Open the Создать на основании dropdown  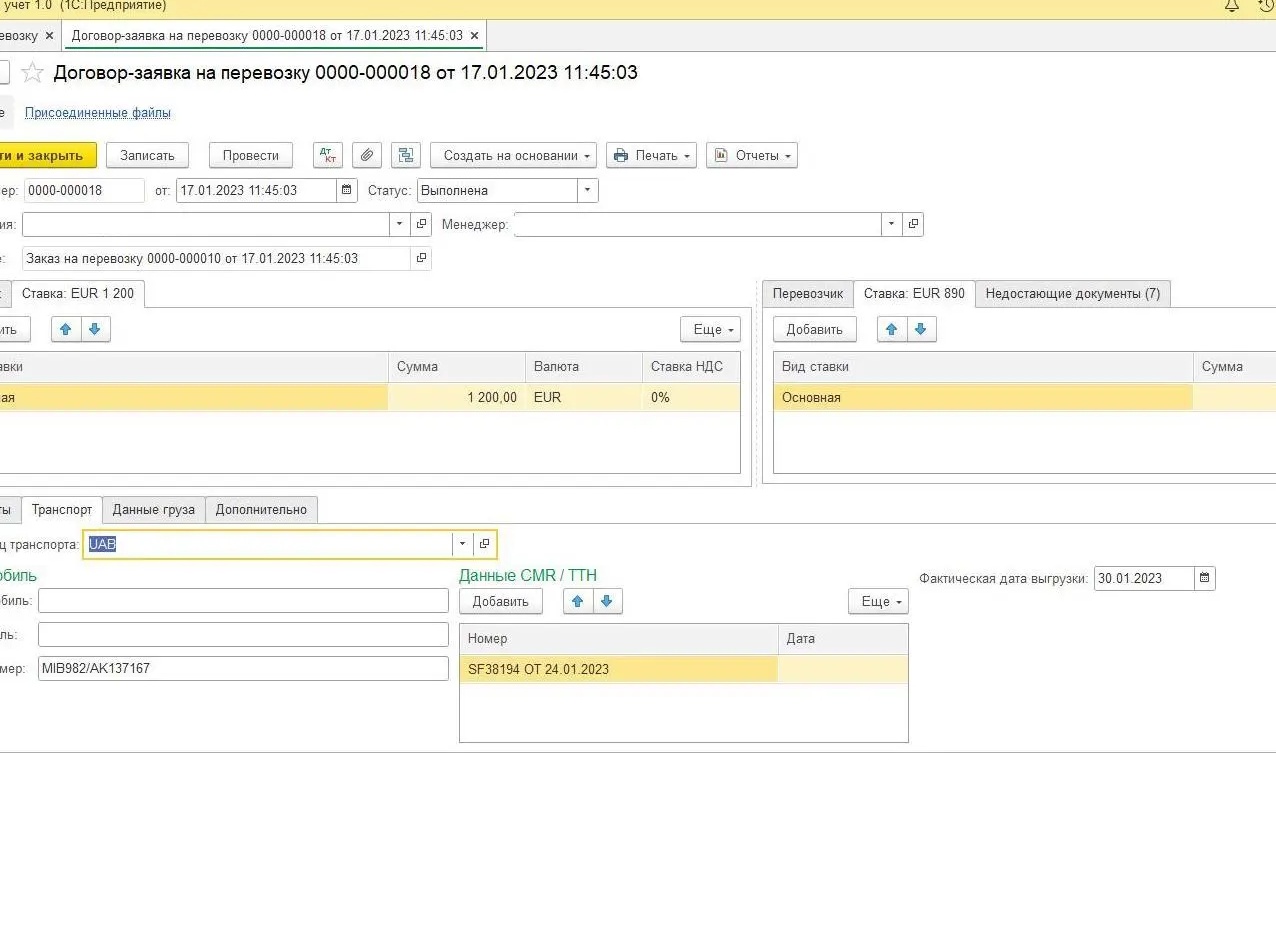(513, 155)
